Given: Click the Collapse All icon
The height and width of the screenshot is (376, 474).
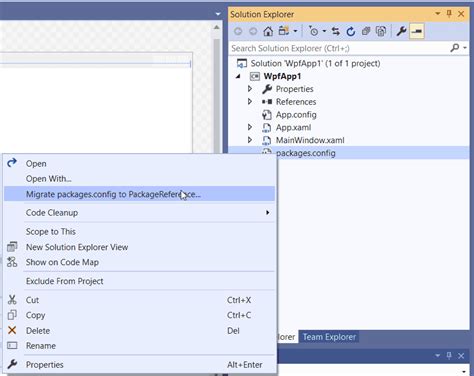Looking at the screenshot, I should pyautogui.click(x=366, y=31).
